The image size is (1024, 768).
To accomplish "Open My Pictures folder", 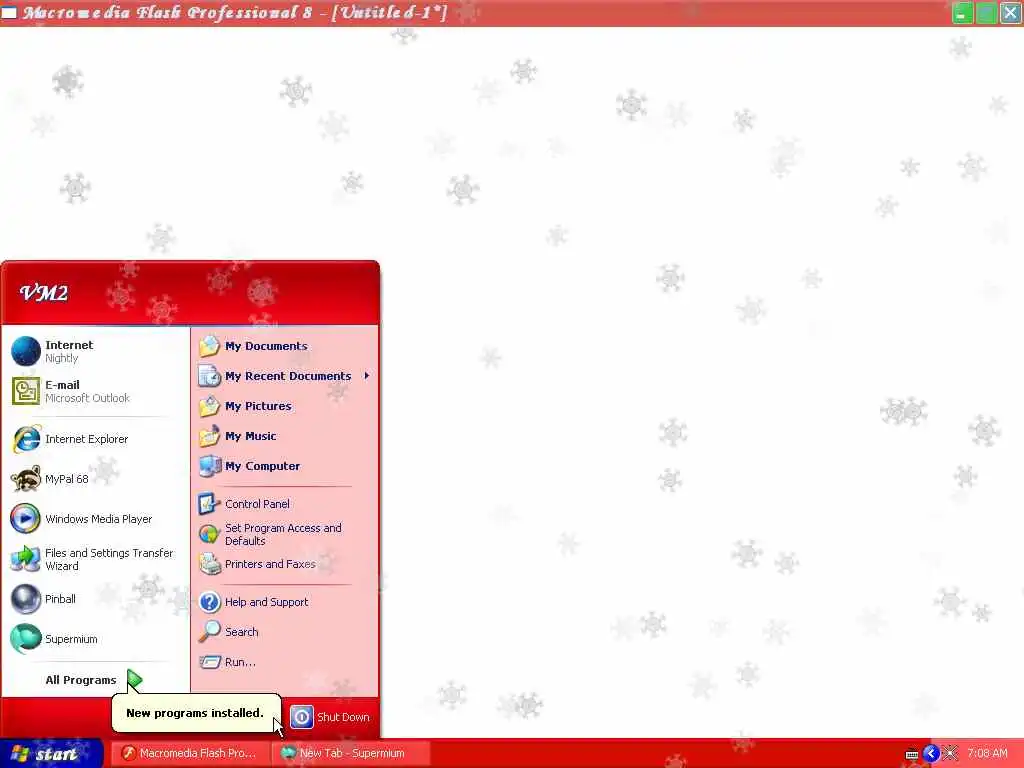I will click(285, 406).
